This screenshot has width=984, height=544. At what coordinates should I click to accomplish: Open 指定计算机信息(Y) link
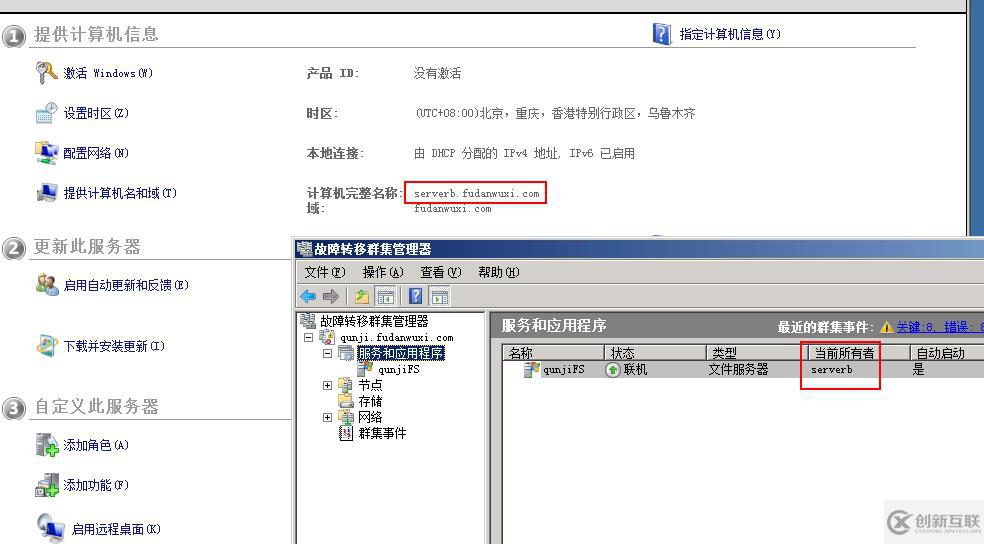click(x=730, y=34)
